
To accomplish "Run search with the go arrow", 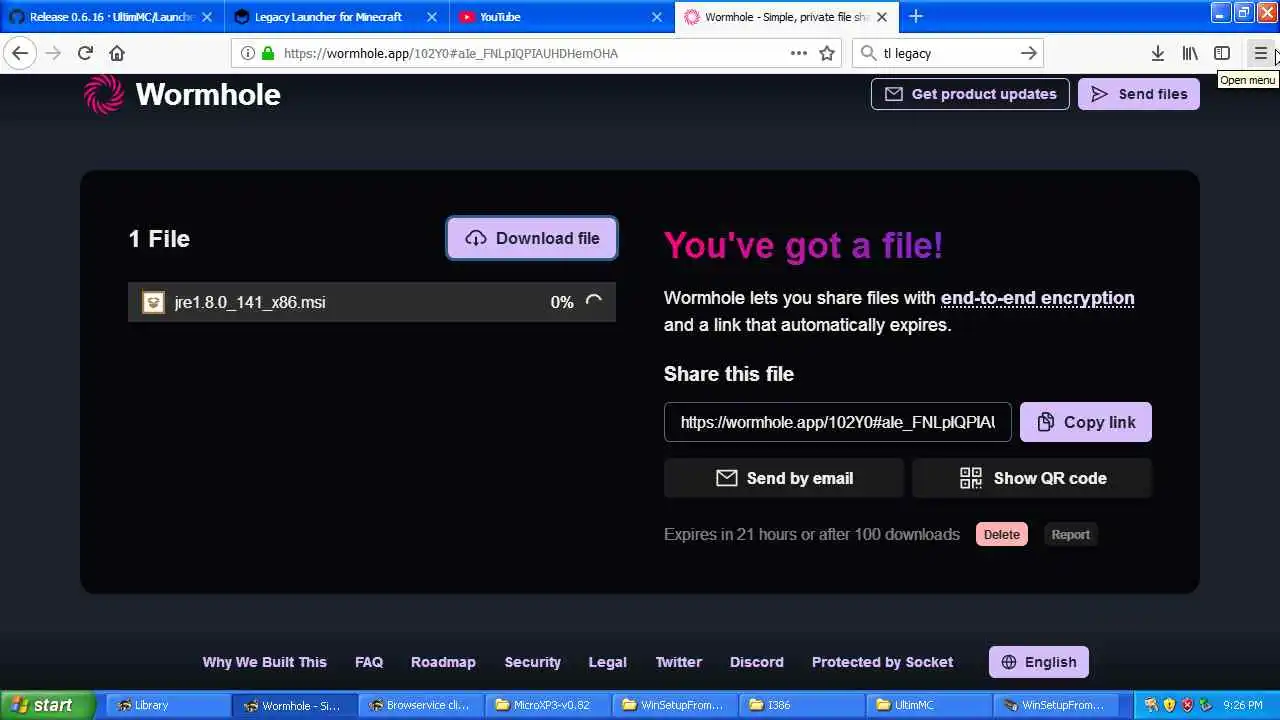I will (1028, 53).
